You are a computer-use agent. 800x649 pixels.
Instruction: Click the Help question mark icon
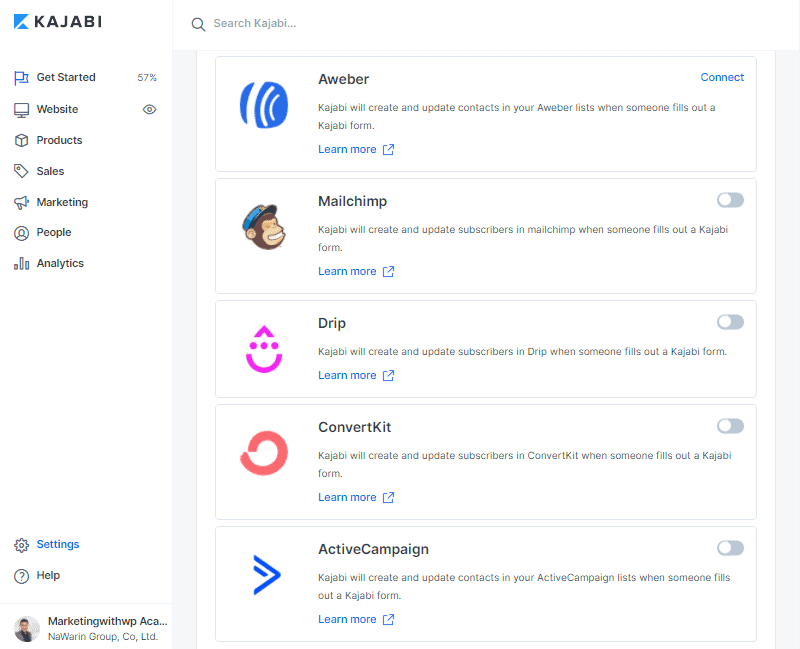(x=21, y=576)
